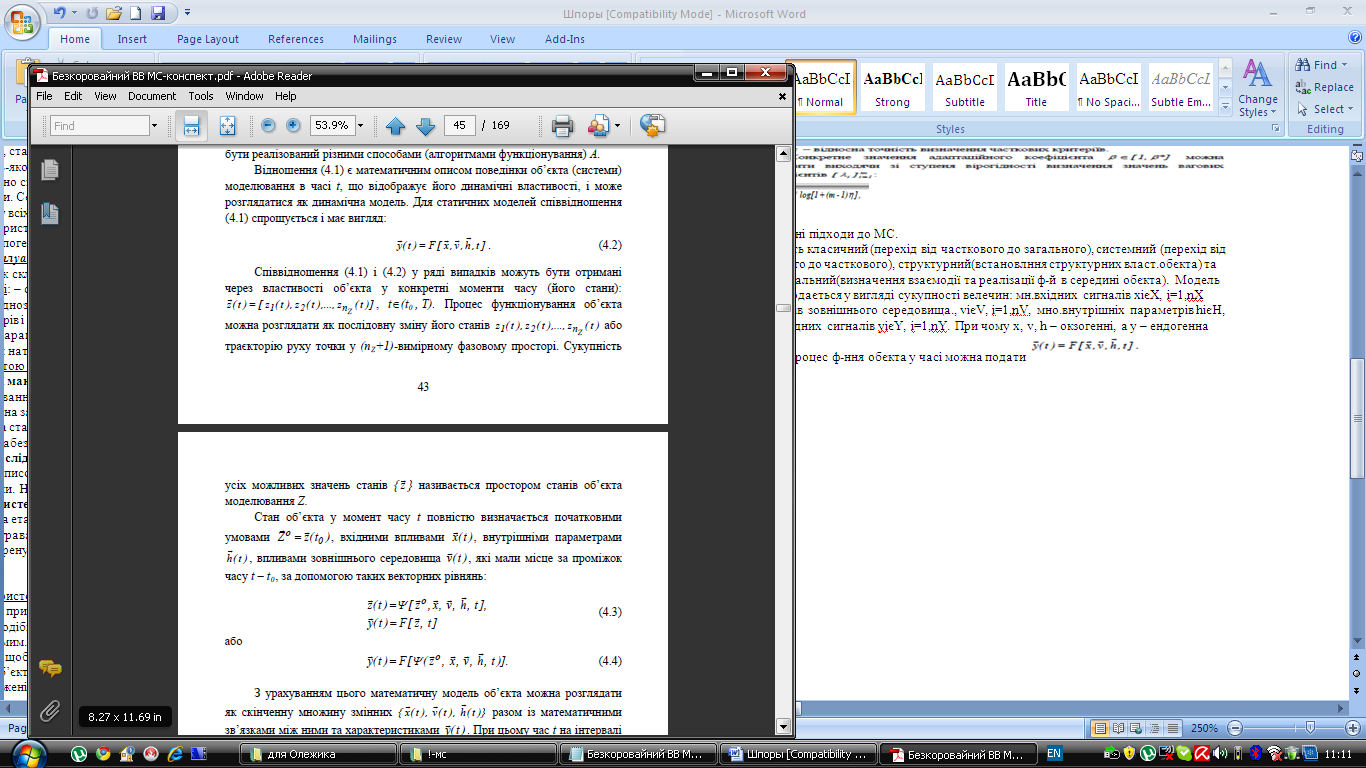This screenshot has height=768, width=1366.
Task: Open the Add-Ins ribbon tab
Action: (x=565, y=39)
